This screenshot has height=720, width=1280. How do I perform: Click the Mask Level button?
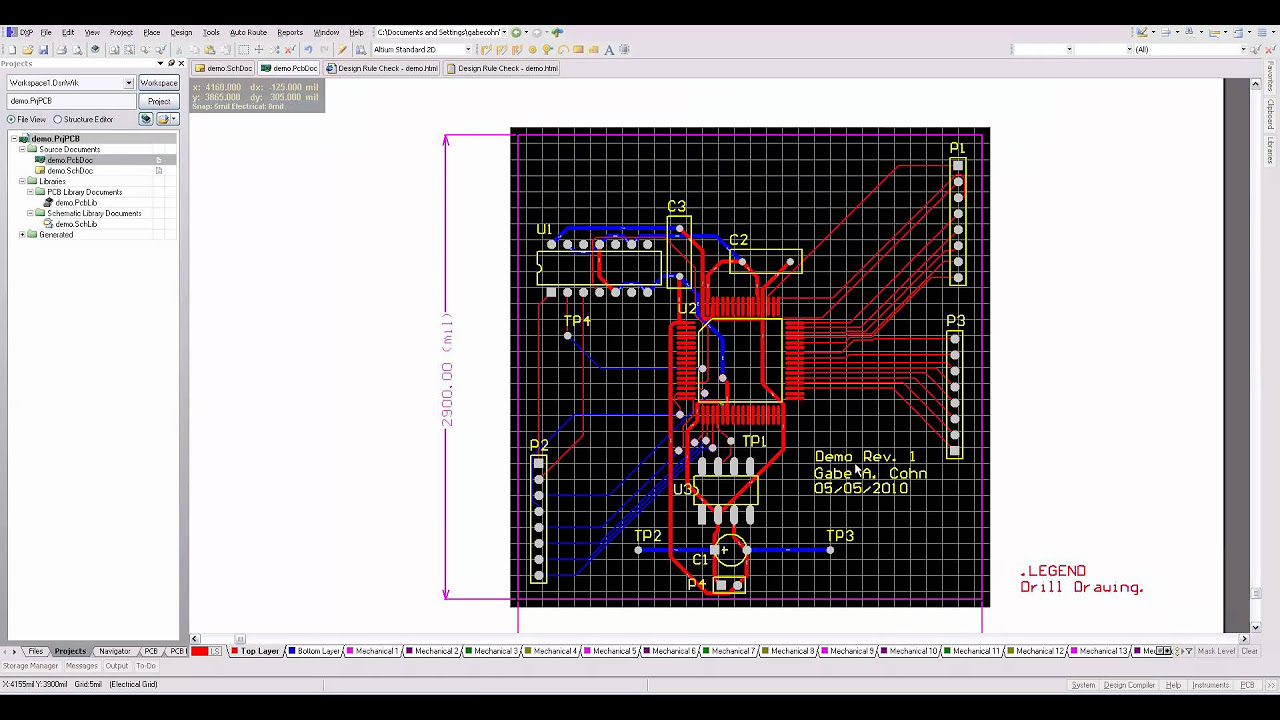click(1216, 651)
